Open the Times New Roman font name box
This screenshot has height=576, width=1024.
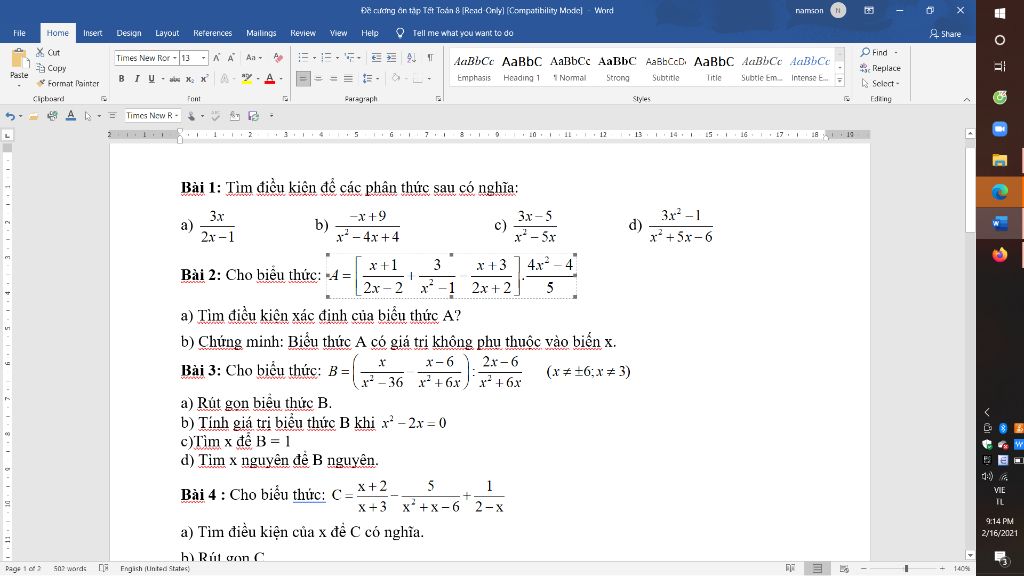(x=146, y=58)
